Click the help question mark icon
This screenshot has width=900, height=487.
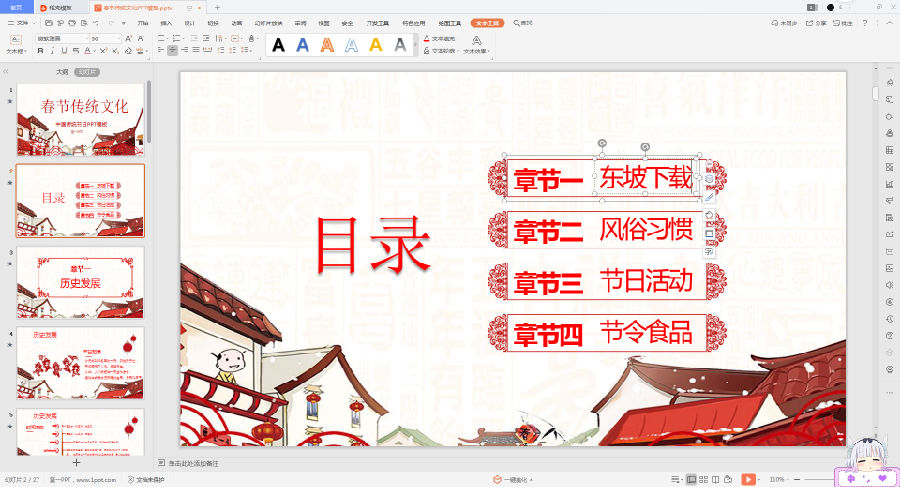[x=864, y=23]
